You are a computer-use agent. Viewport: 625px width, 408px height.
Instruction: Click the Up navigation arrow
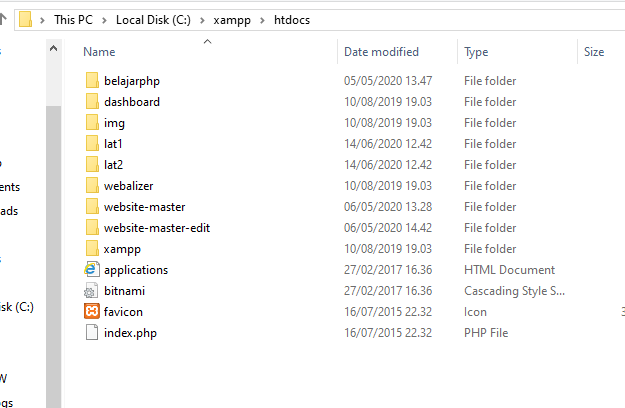(x=3, y=19)
